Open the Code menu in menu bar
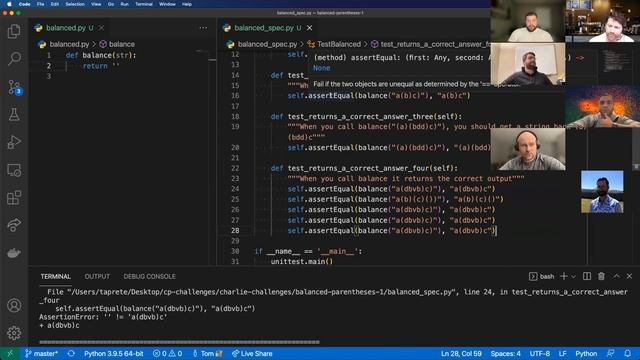This screenshot has height=360, width=640. [x=24, y=4]
